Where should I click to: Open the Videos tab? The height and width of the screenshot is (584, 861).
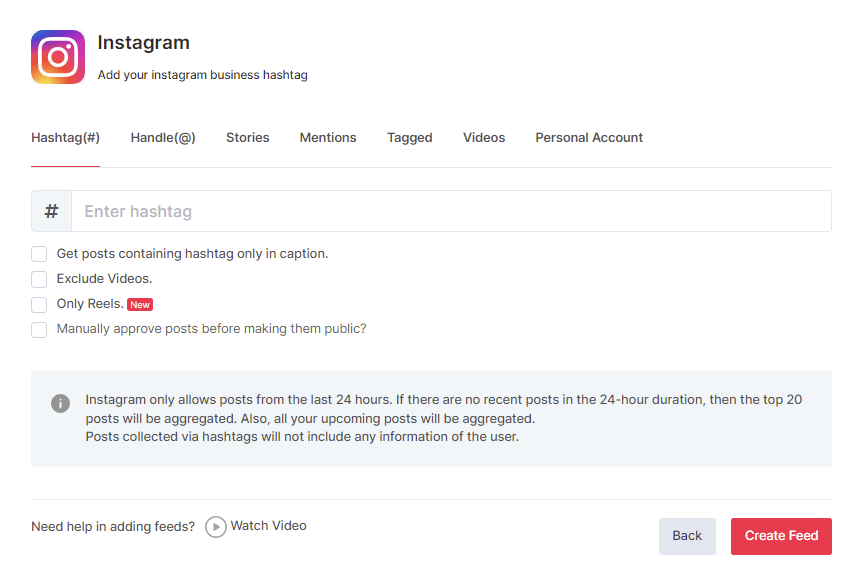click(484, 138)
